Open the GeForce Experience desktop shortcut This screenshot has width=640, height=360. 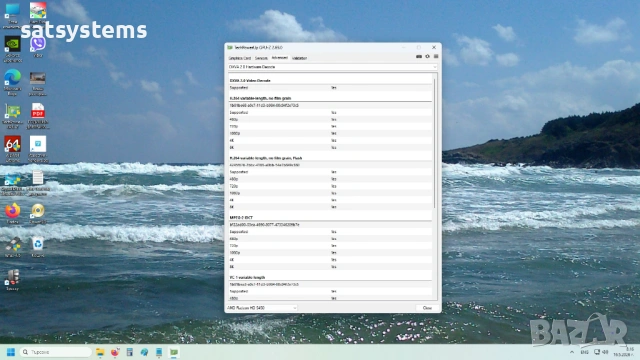(x=13, y=49)
